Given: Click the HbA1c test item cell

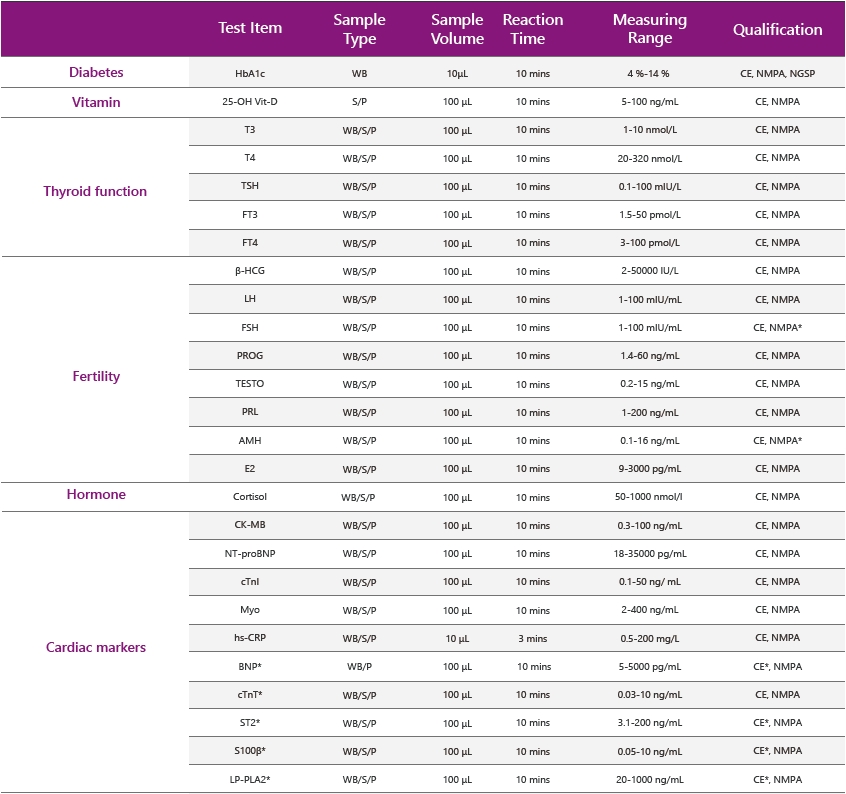Looking at the screenshot, I should [250, 74].
